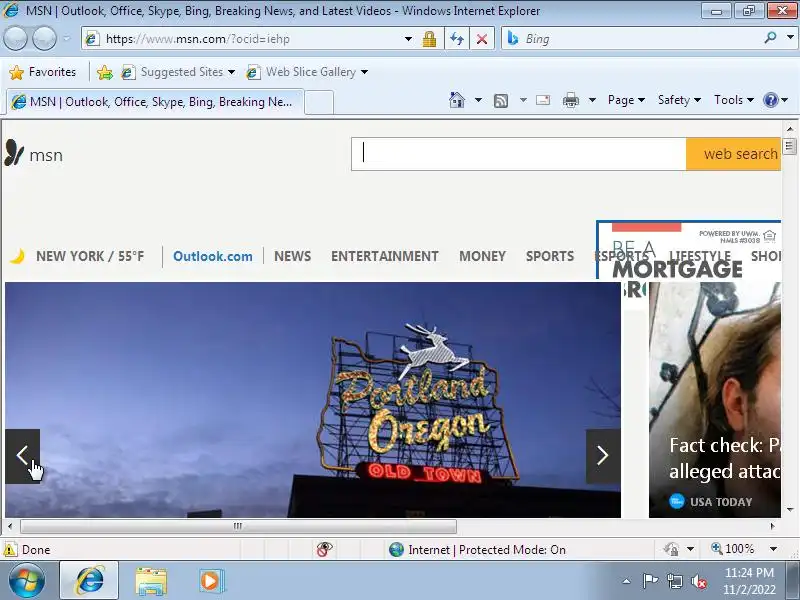Go to next carousel slide

coord(603,456)
